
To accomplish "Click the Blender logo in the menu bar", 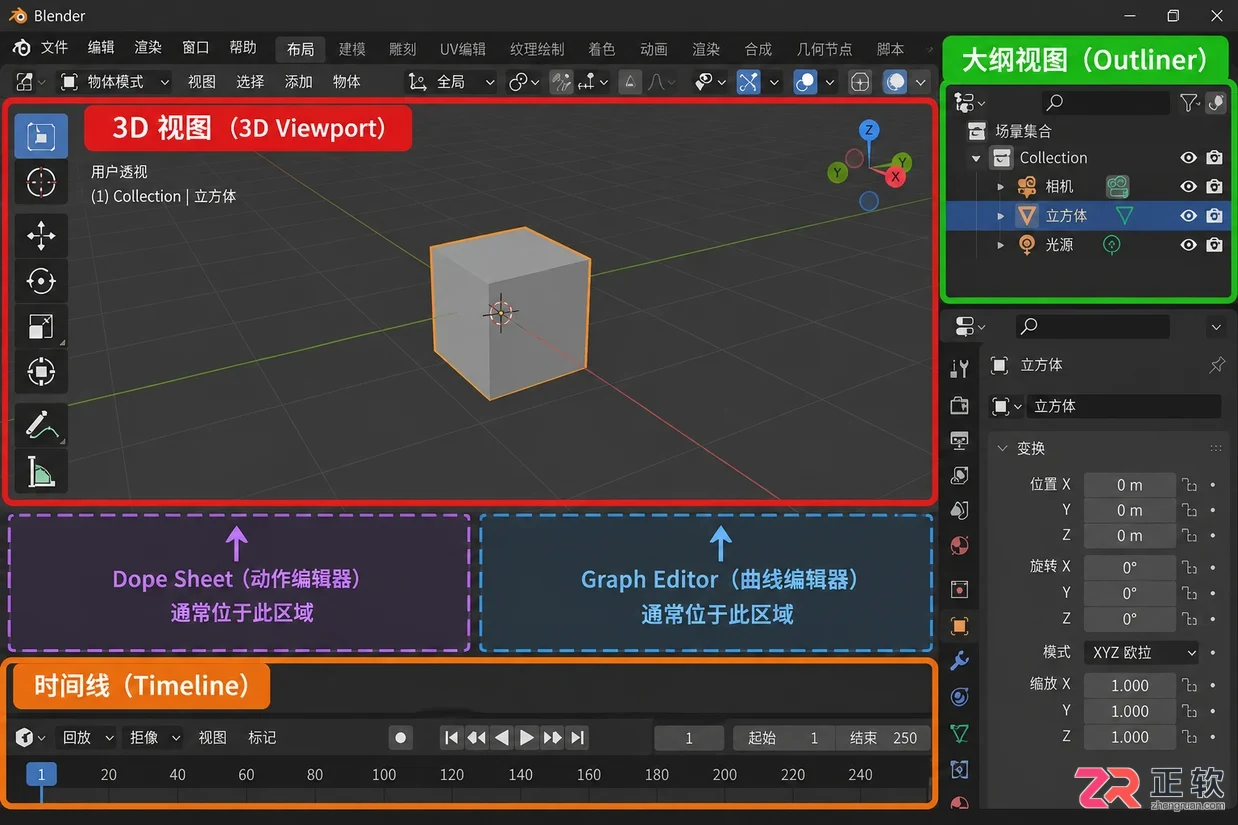I will tap(21, 48).
